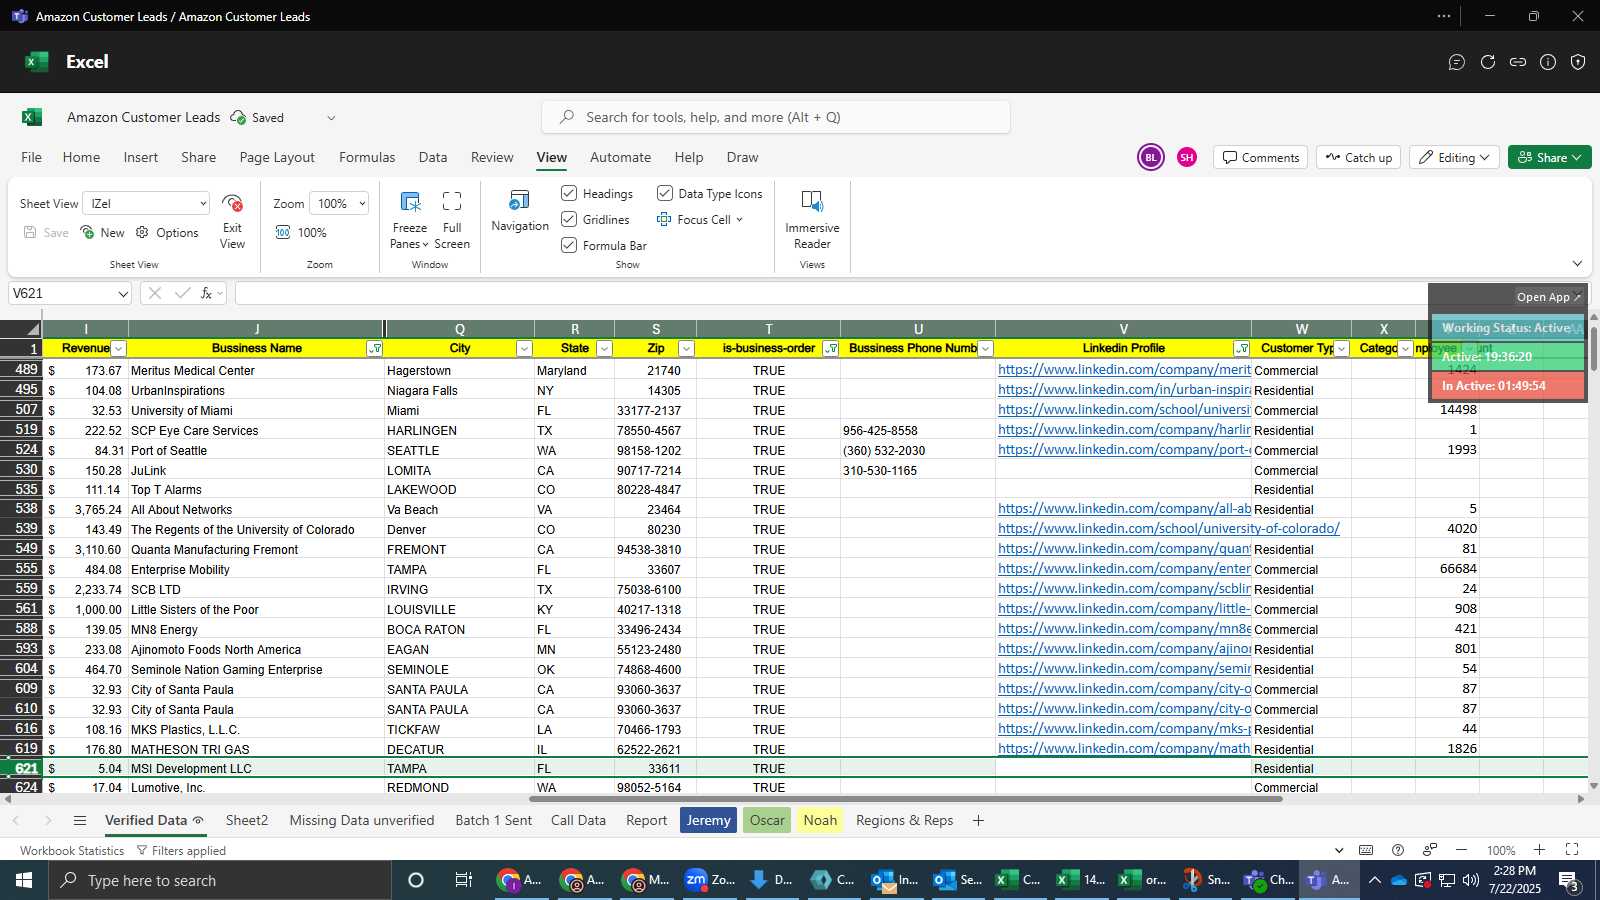Click the Focus Cell icon

pyautogui.click(x=664, y=219)
